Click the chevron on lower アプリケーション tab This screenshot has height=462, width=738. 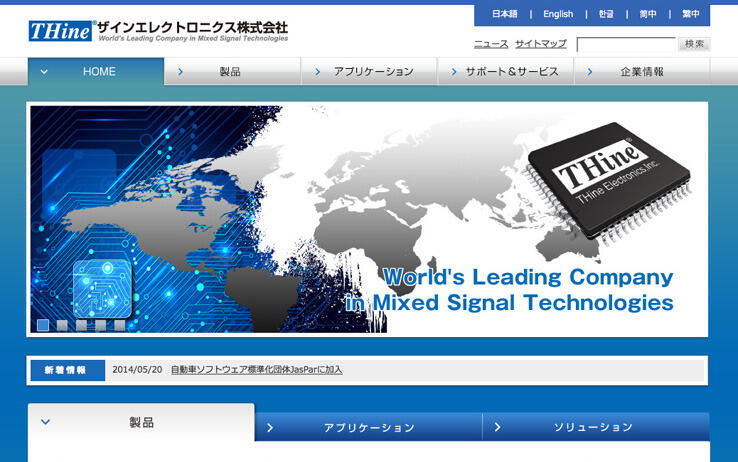click(x=270, y=428)
